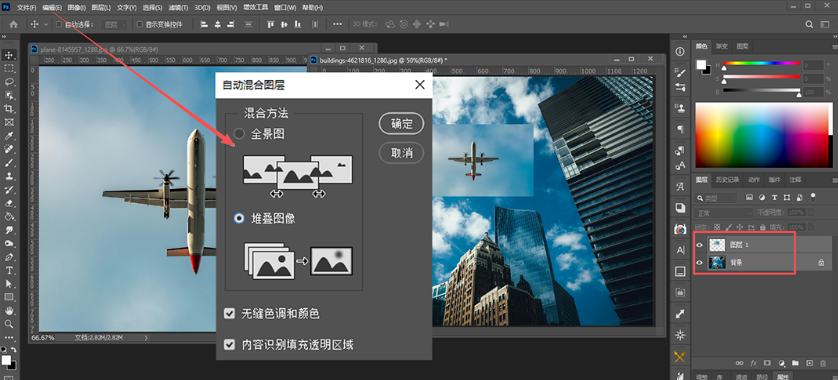Expand the Move tool preset arrow
The width and height of the screenshot is (838, 380).
[45, 24]
